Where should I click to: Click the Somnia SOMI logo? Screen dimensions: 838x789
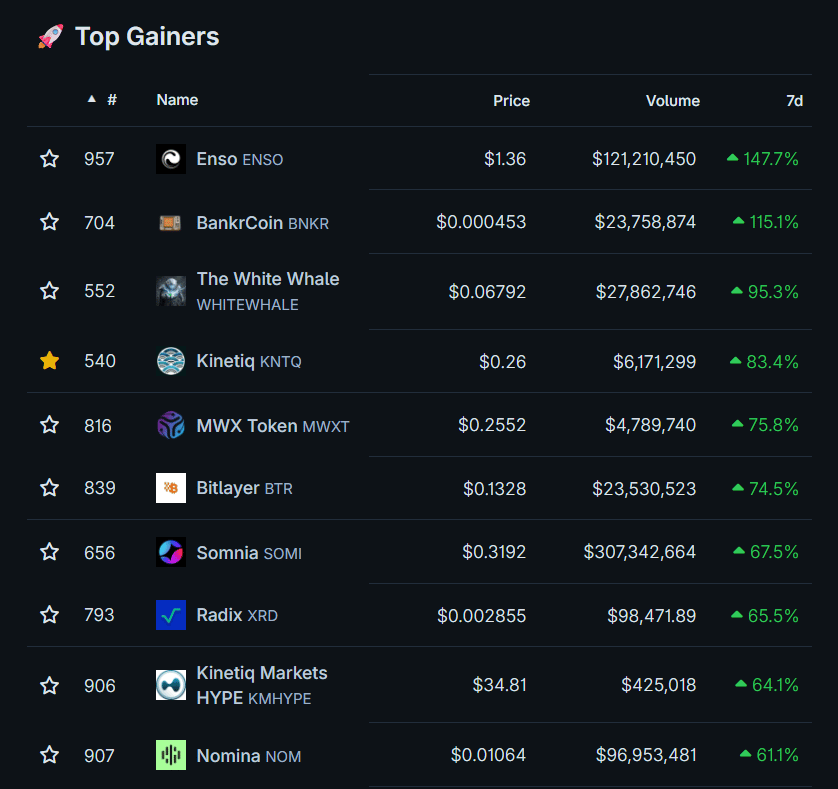point(171,552)
